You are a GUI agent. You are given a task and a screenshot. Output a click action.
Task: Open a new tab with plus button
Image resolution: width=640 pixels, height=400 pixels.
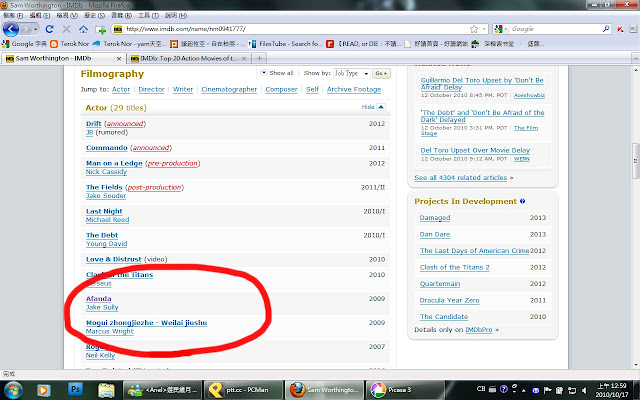pos(259,58)
